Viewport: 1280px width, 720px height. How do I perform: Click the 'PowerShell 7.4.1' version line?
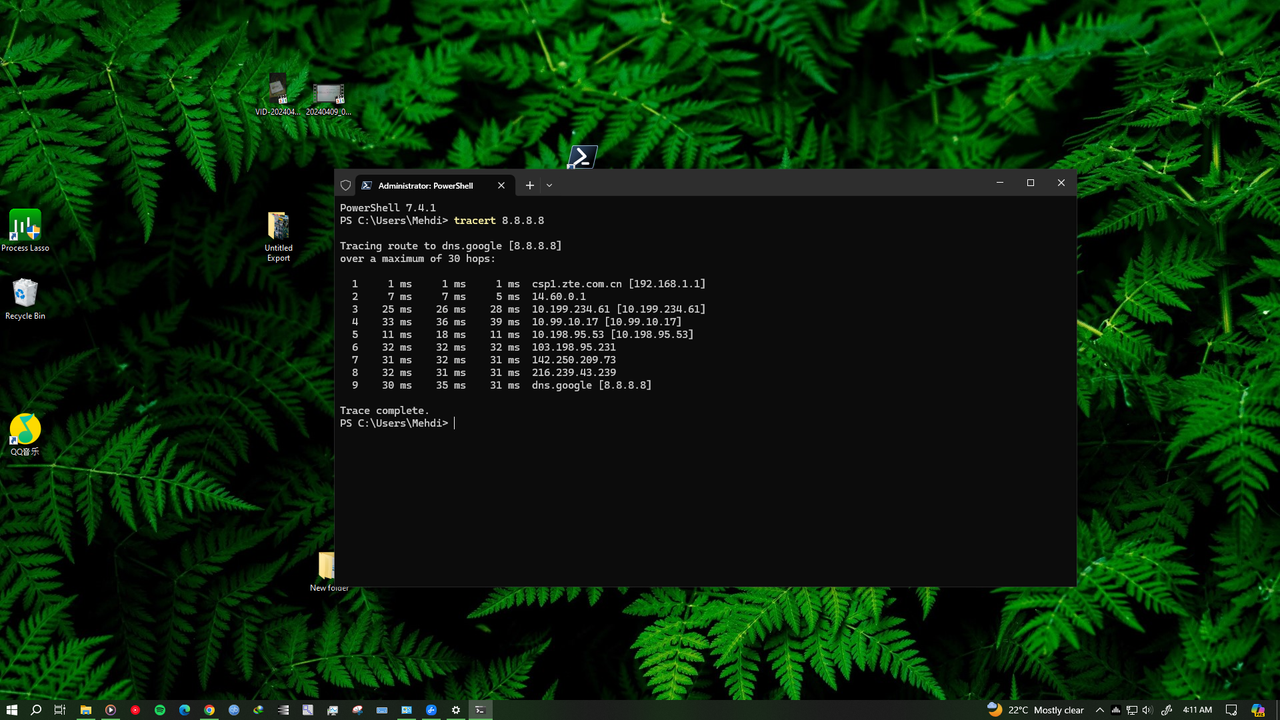388,208
